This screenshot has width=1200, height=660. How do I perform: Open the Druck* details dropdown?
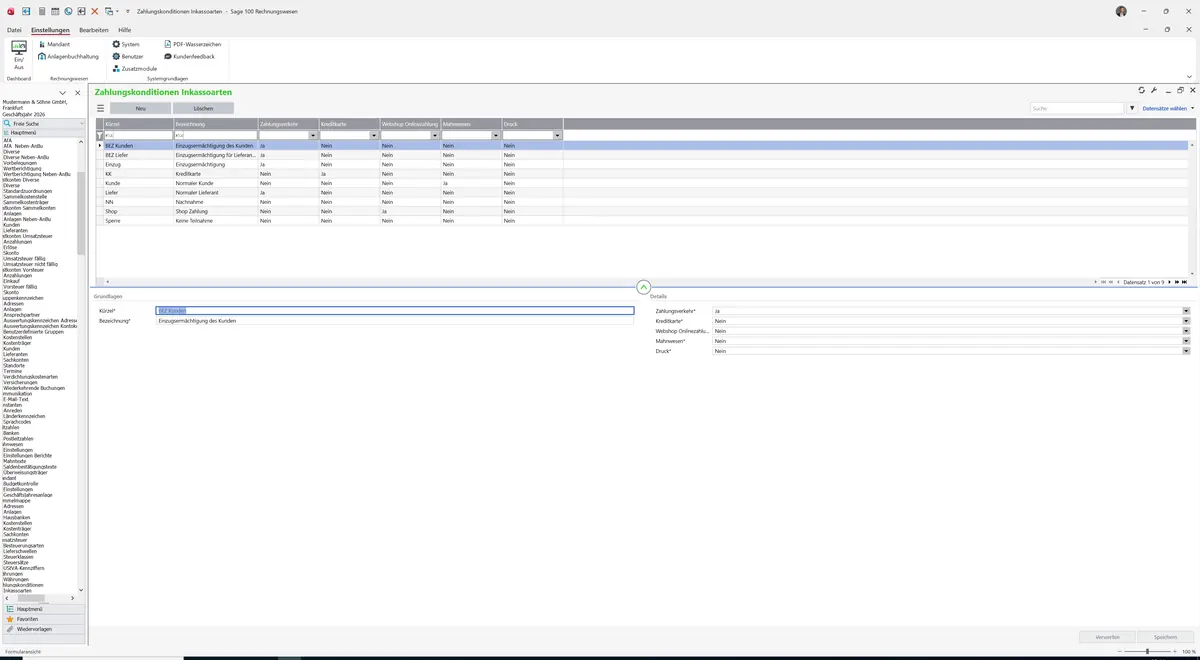tap(1186, 351)
